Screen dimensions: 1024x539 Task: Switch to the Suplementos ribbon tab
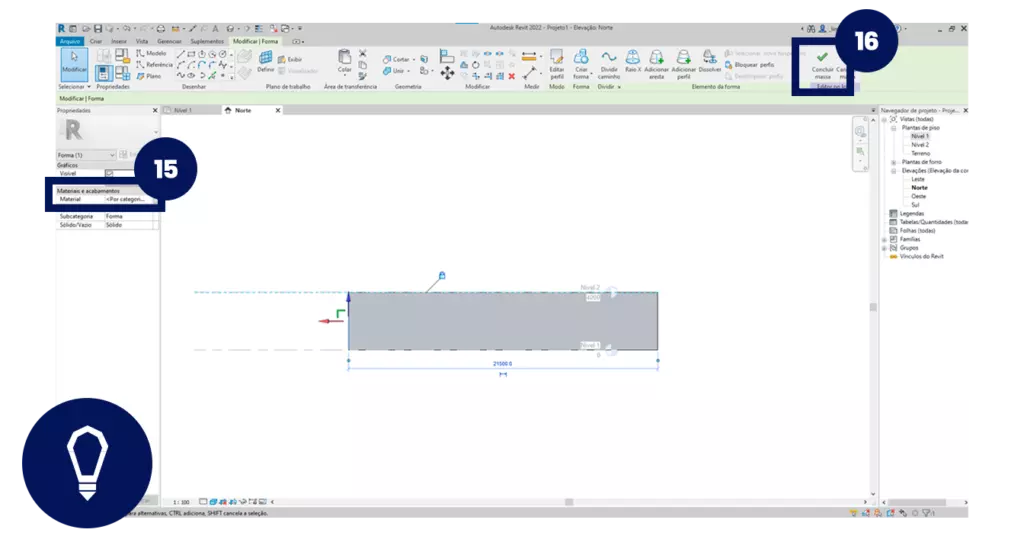click(207, 41)
